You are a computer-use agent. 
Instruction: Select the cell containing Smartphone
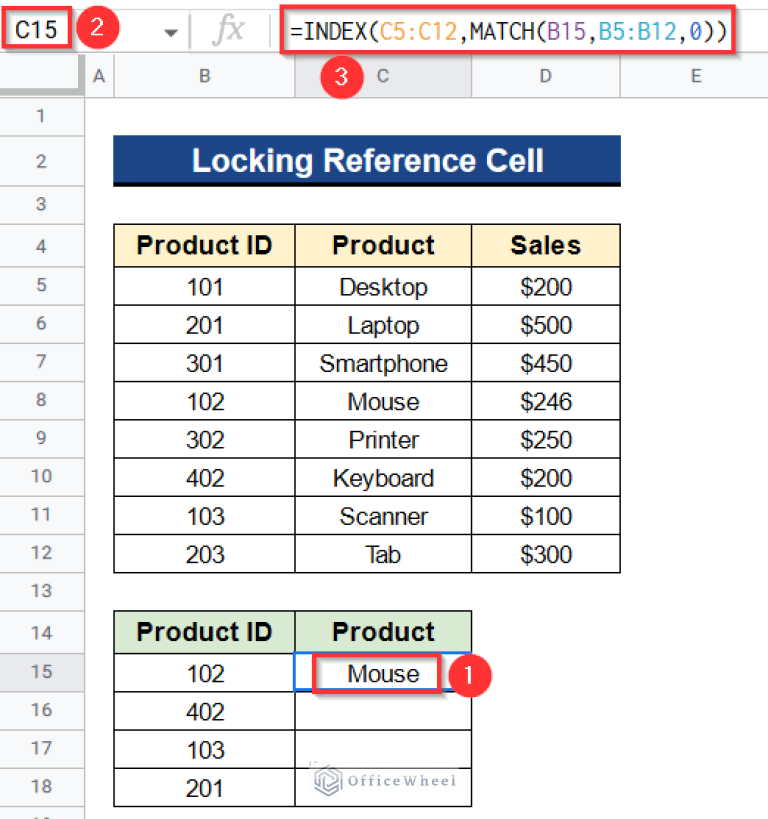[x=383, y=363]
